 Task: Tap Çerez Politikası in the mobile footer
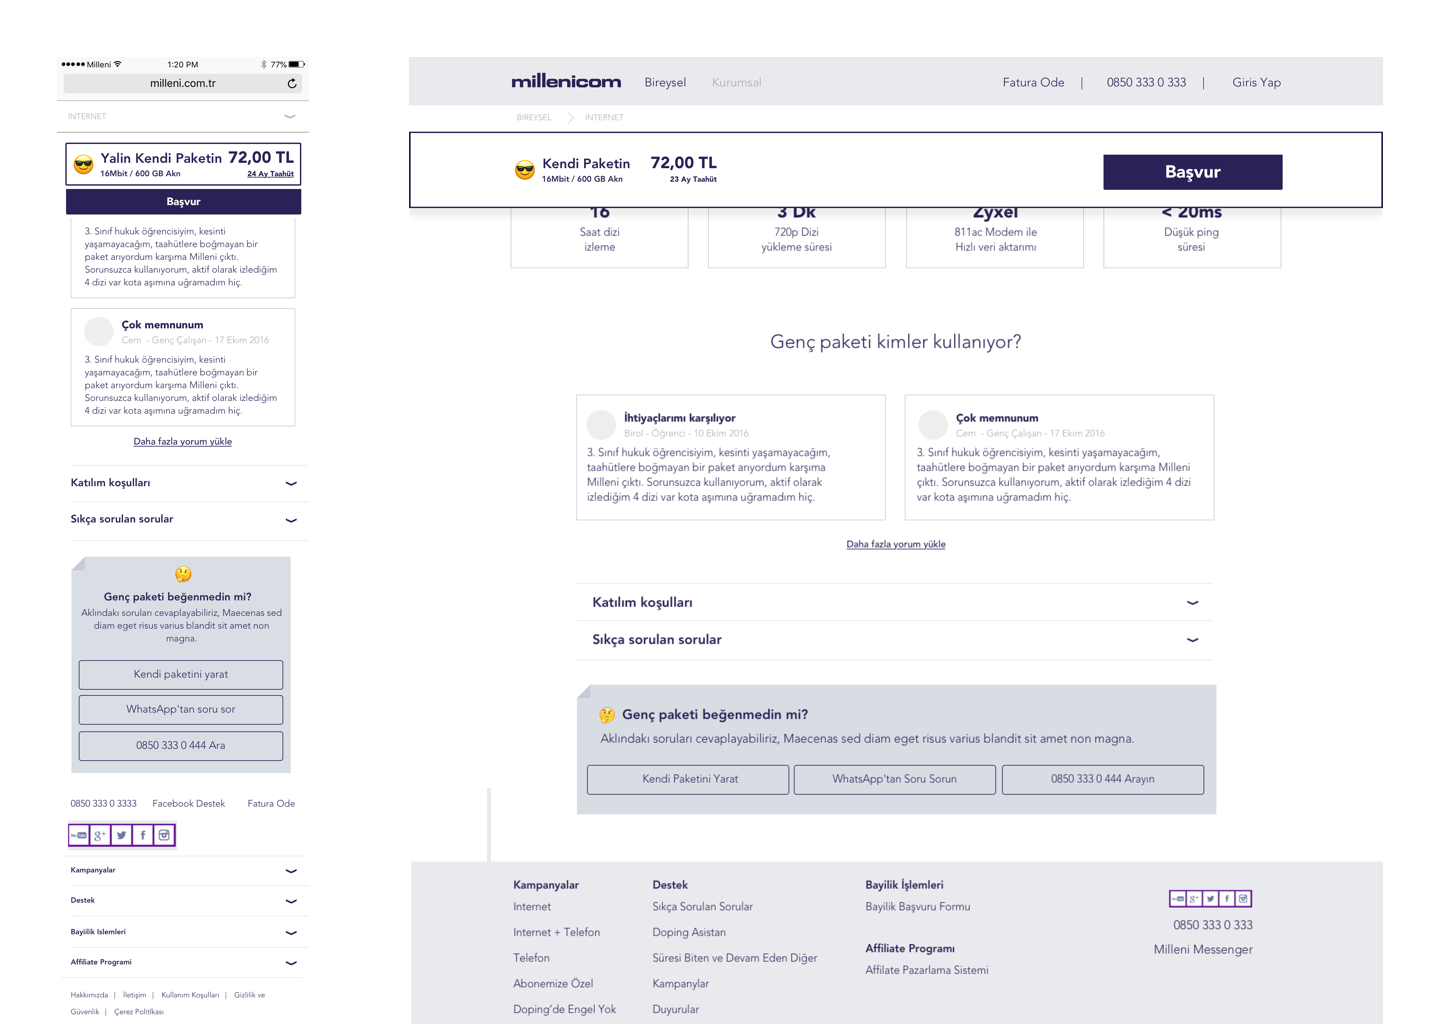(139, 1012)
